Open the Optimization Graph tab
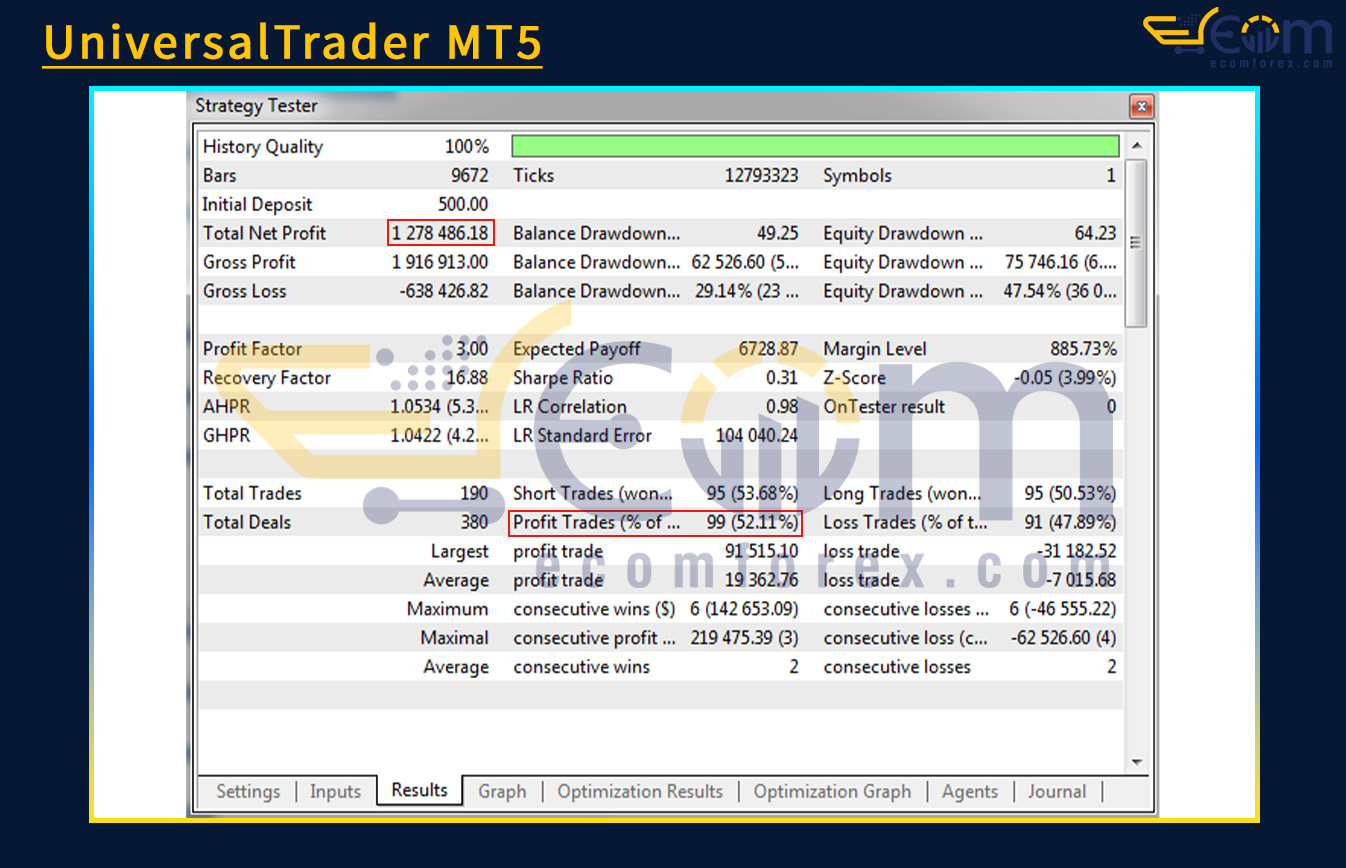1346x868 pixels. click(832, 791)
